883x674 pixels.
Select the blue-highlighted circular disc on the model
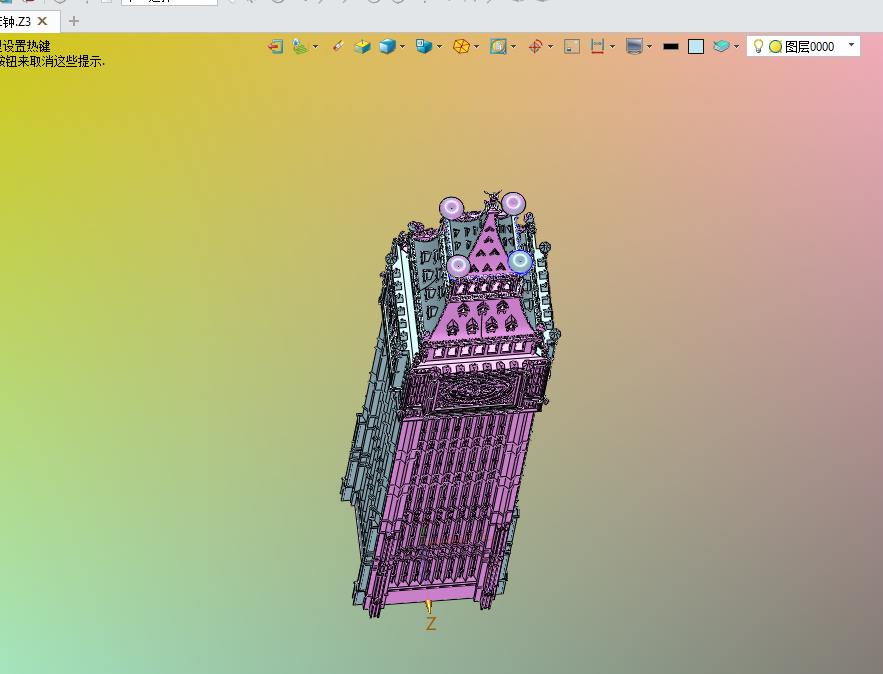tap(520, 262)
